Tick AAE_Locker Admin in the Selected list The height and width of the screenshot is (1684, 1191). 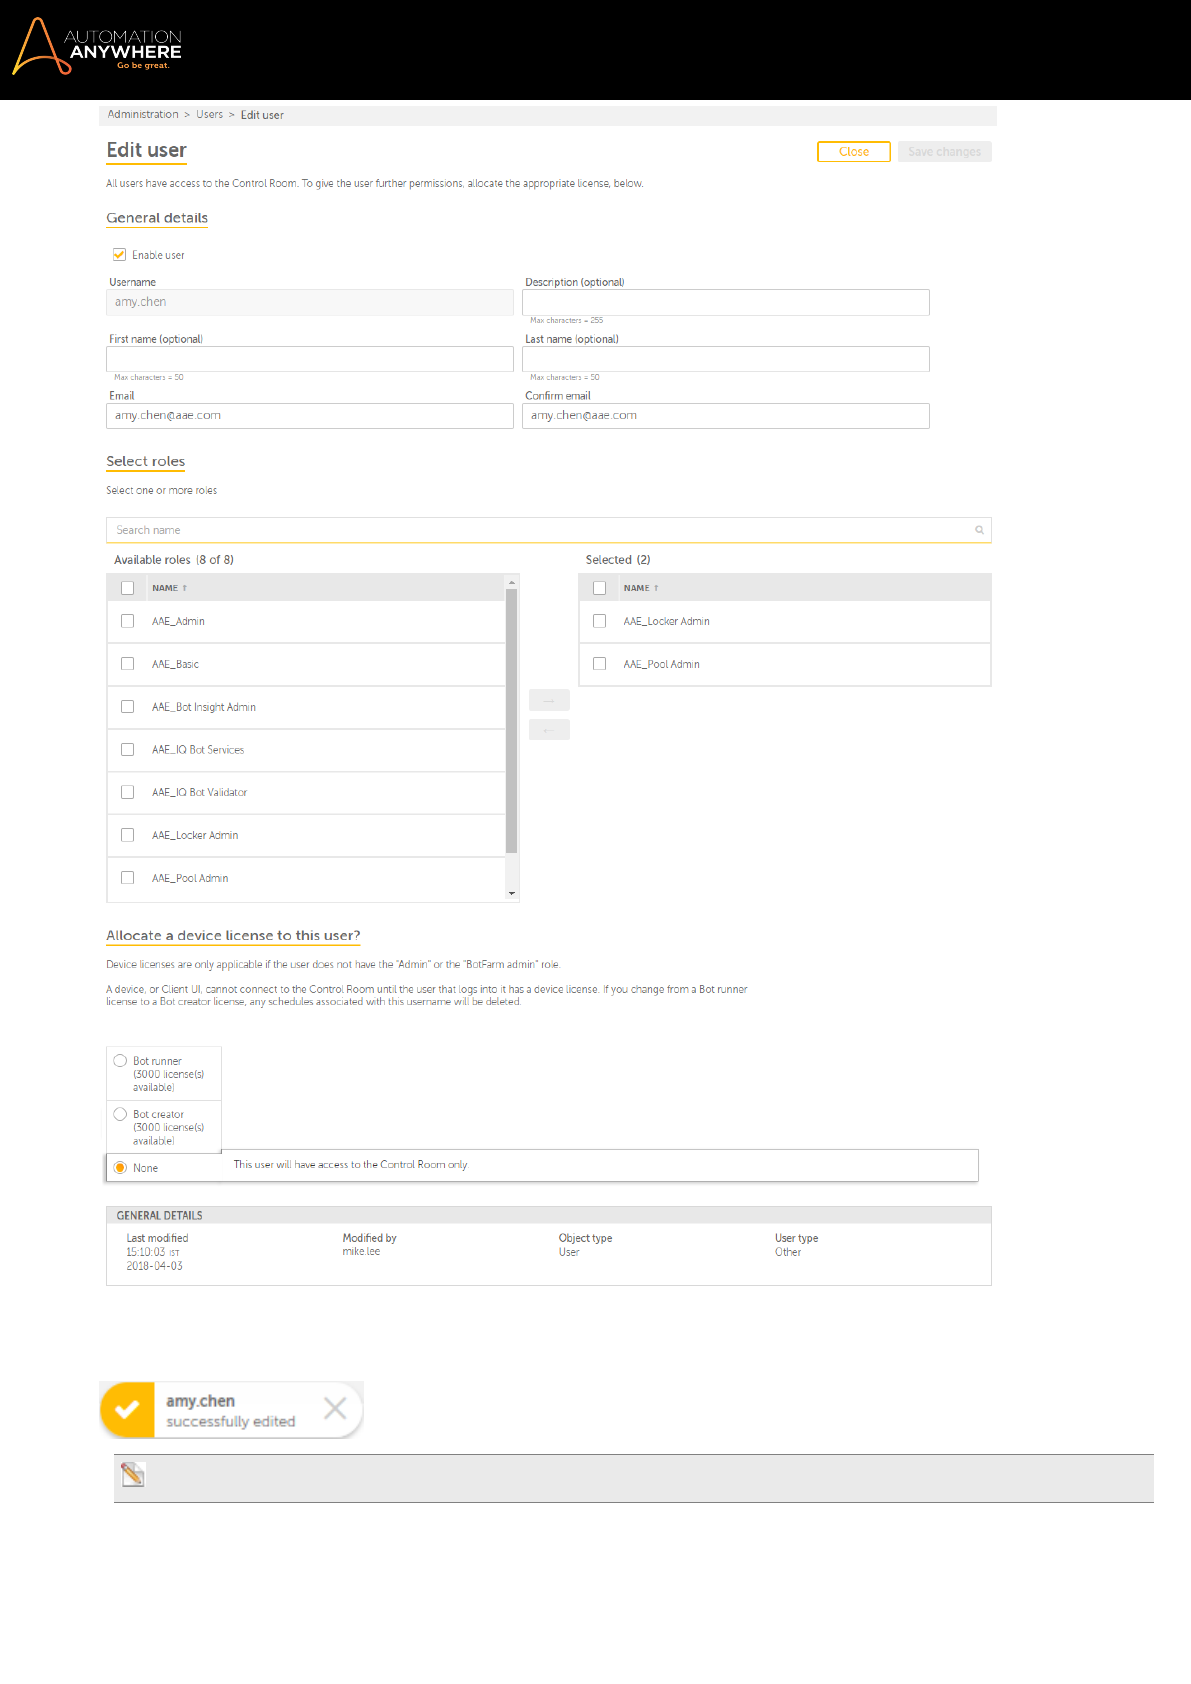click(x=600, y=621)
